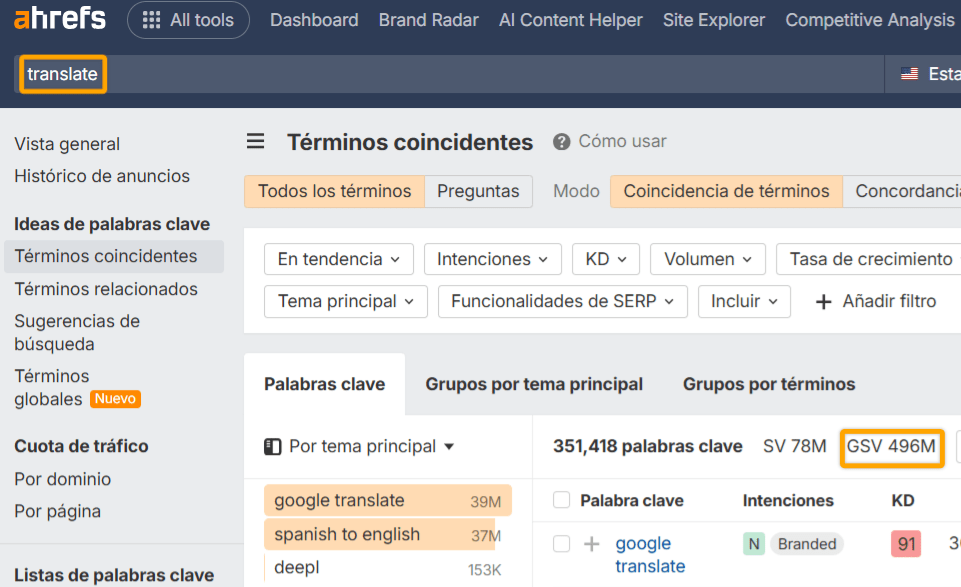This screenshot has width=961, height=587.
Task: Toggle the Preguntas filter
Action: pos(478,190)
